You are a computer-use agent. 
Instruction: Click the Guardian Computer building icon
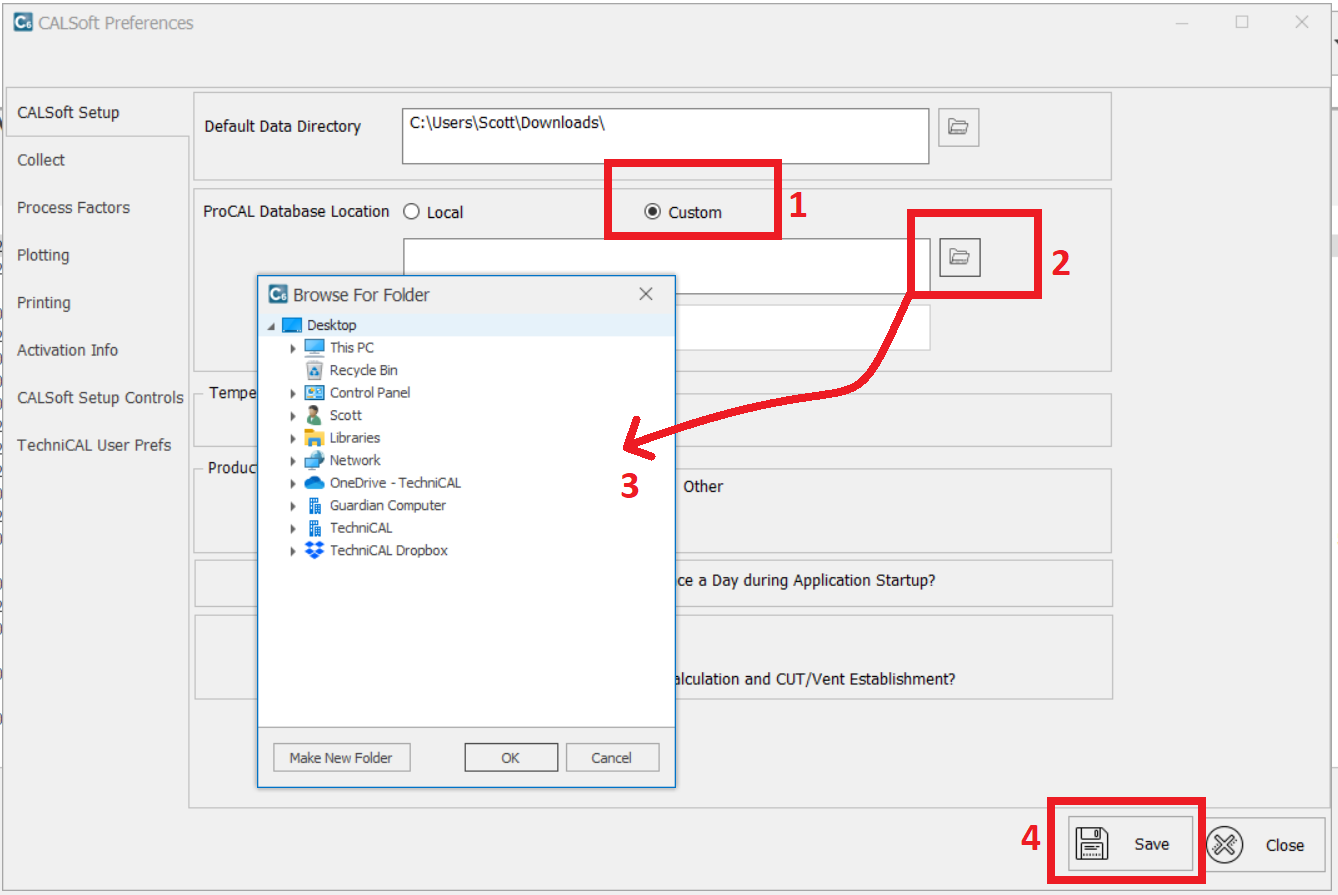pos(314,505)
